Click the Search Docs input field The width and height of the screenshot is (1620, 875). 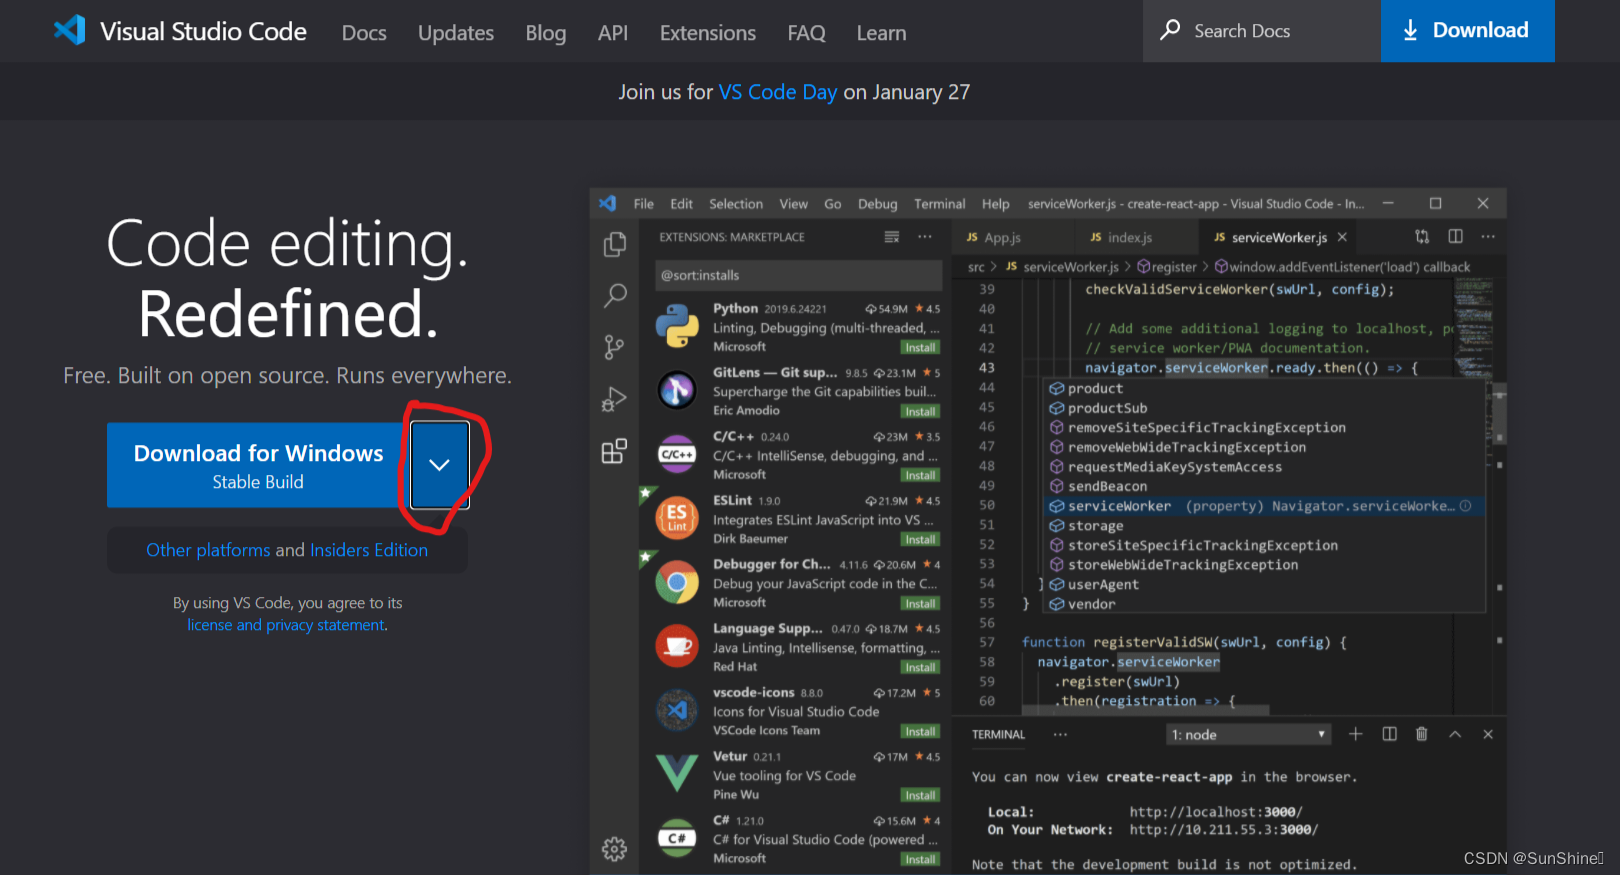tap(1262, 31)
